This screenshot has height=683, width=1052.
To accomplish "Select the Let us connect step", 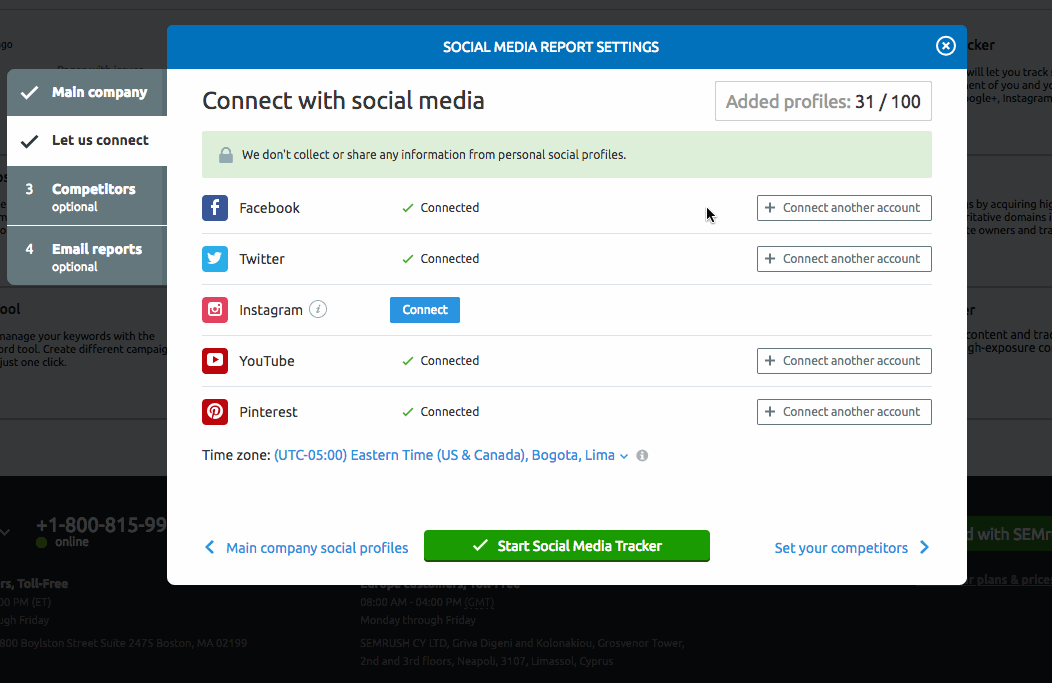I will 87,141.
